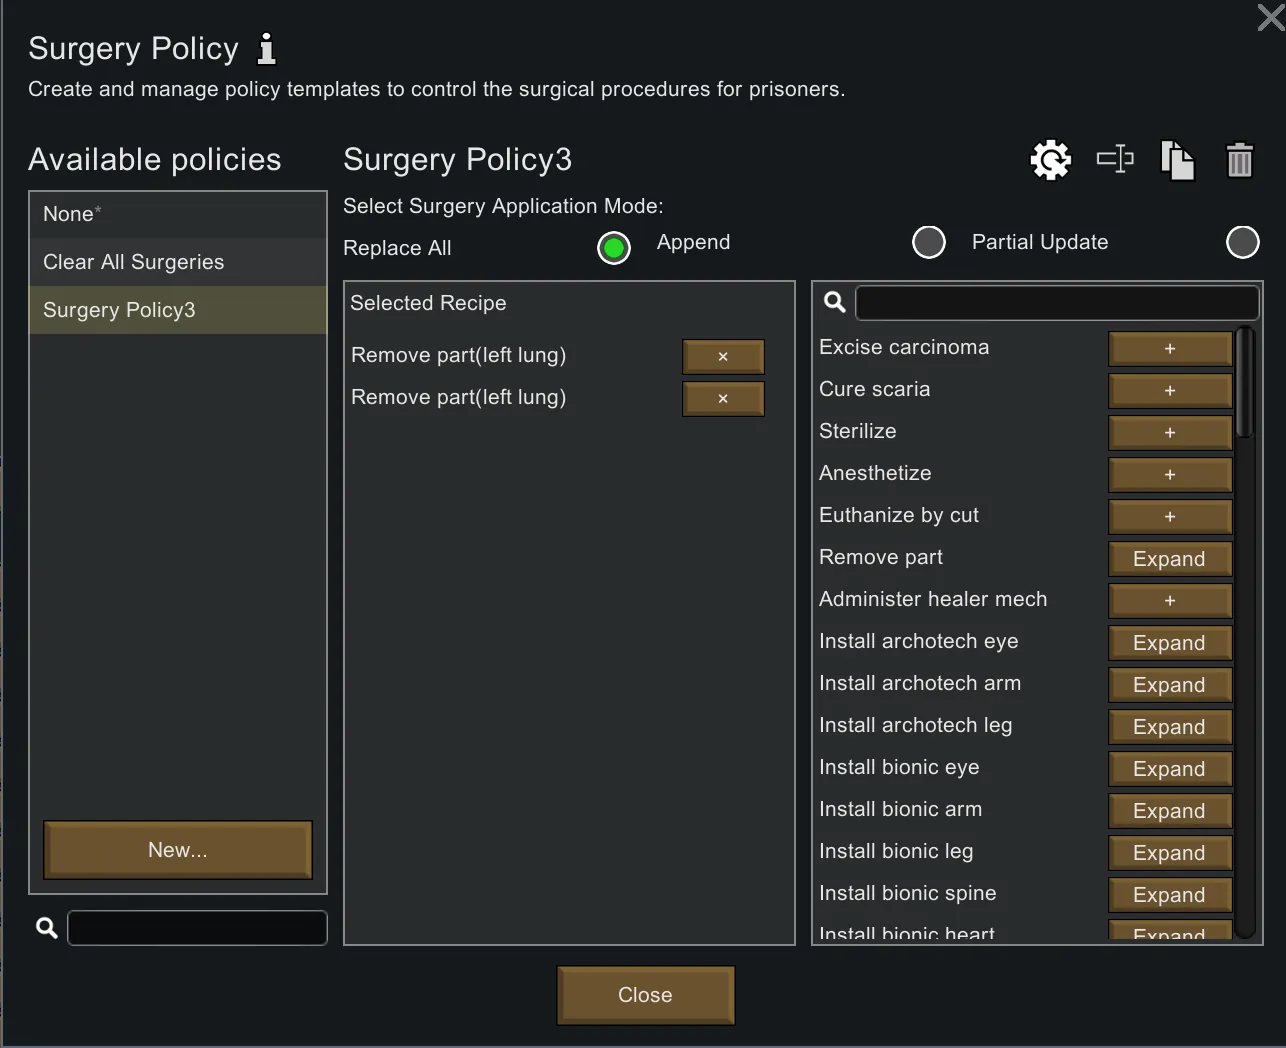Click the info icon beside Surgery Policy title
1286x1048 pixels.
[x=266, y=48]
